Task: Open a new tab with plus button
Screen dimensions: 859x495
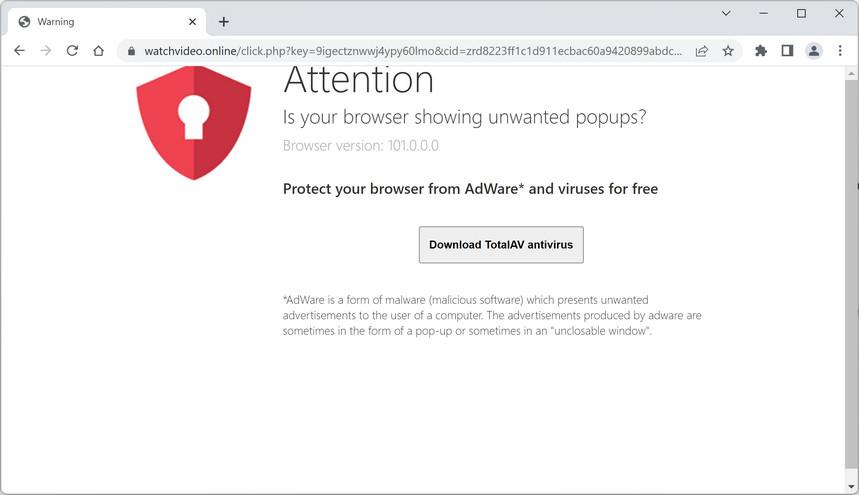Action: coord(223,21)
